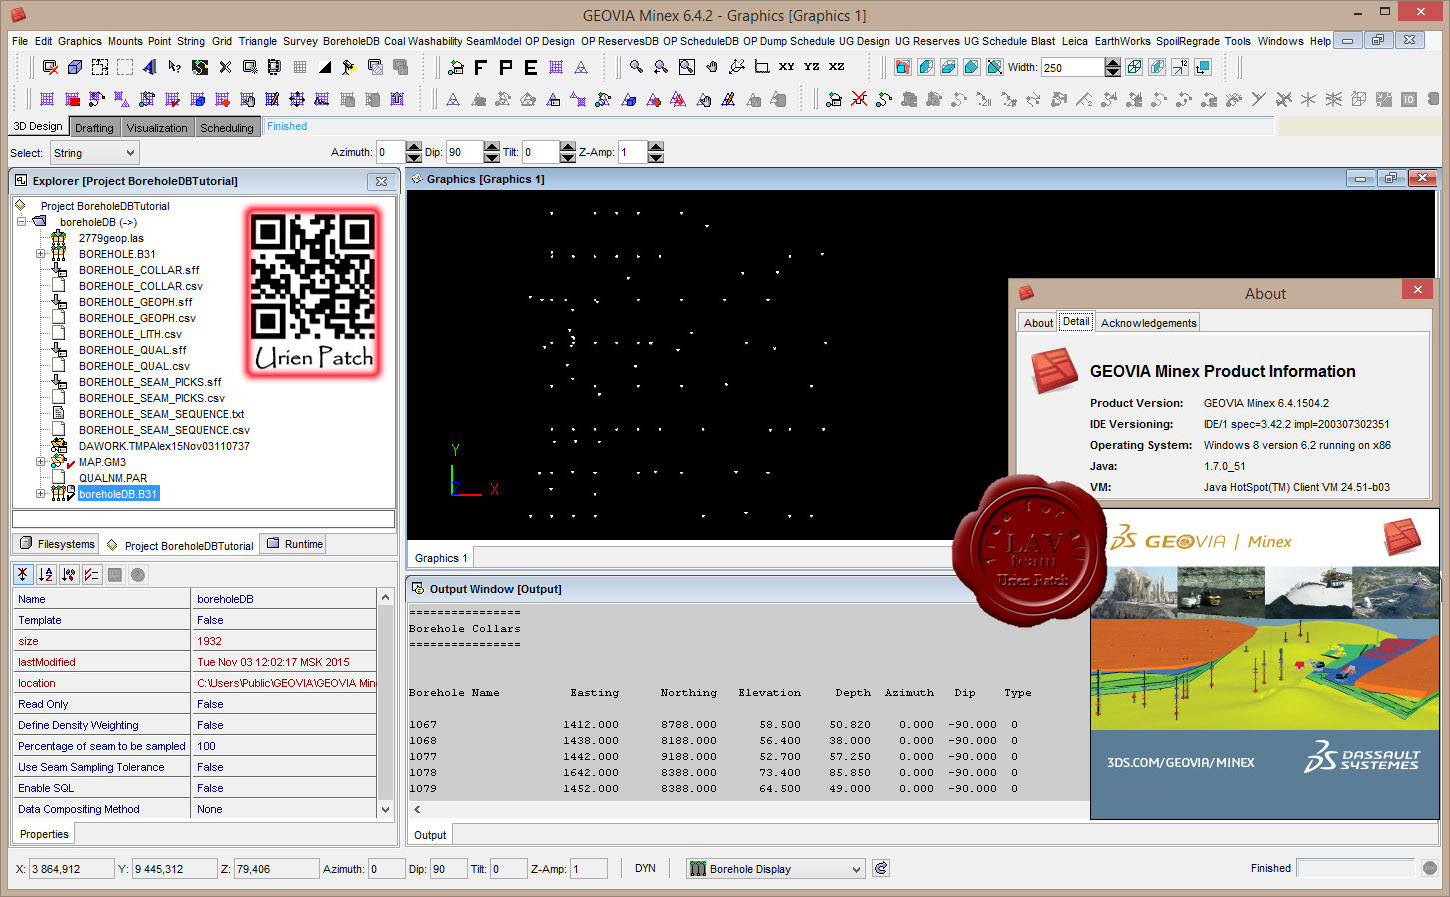Click the properties panel scroll-down arrow

click(x=385, y=809)
